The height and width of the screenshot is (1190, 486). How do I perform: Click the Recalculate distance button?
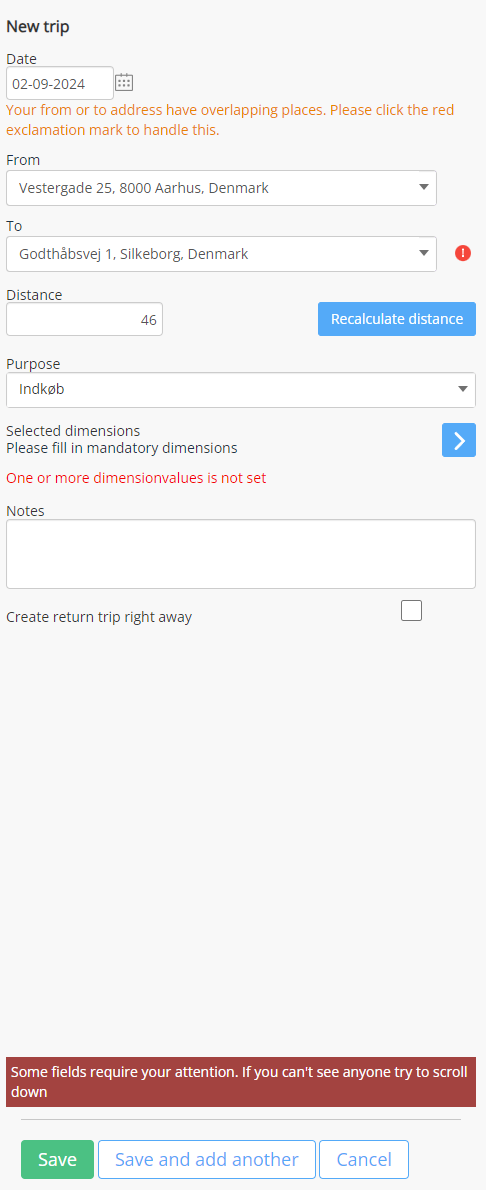coord(396,319)
